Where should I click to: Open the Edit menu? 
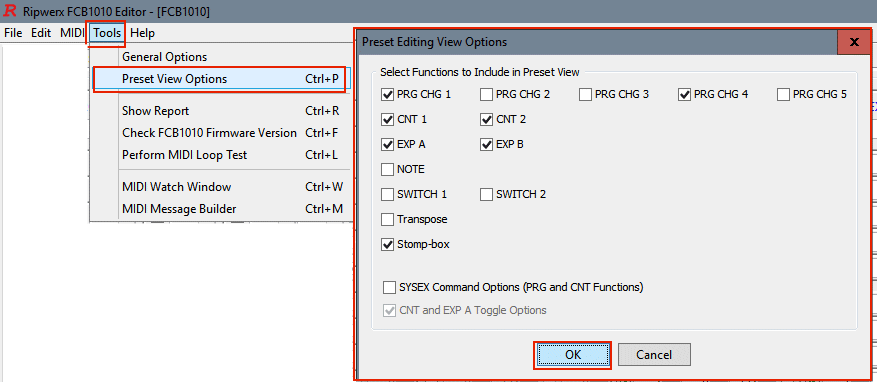coord(41,33)
